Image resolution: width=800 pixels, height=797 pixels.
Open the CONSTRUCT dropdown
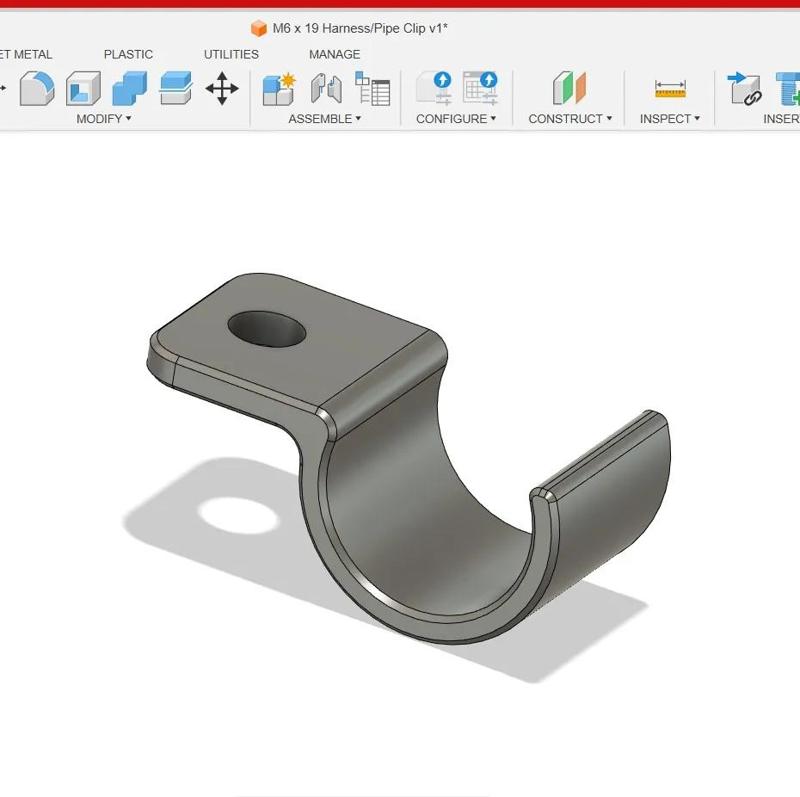[569, 118]
